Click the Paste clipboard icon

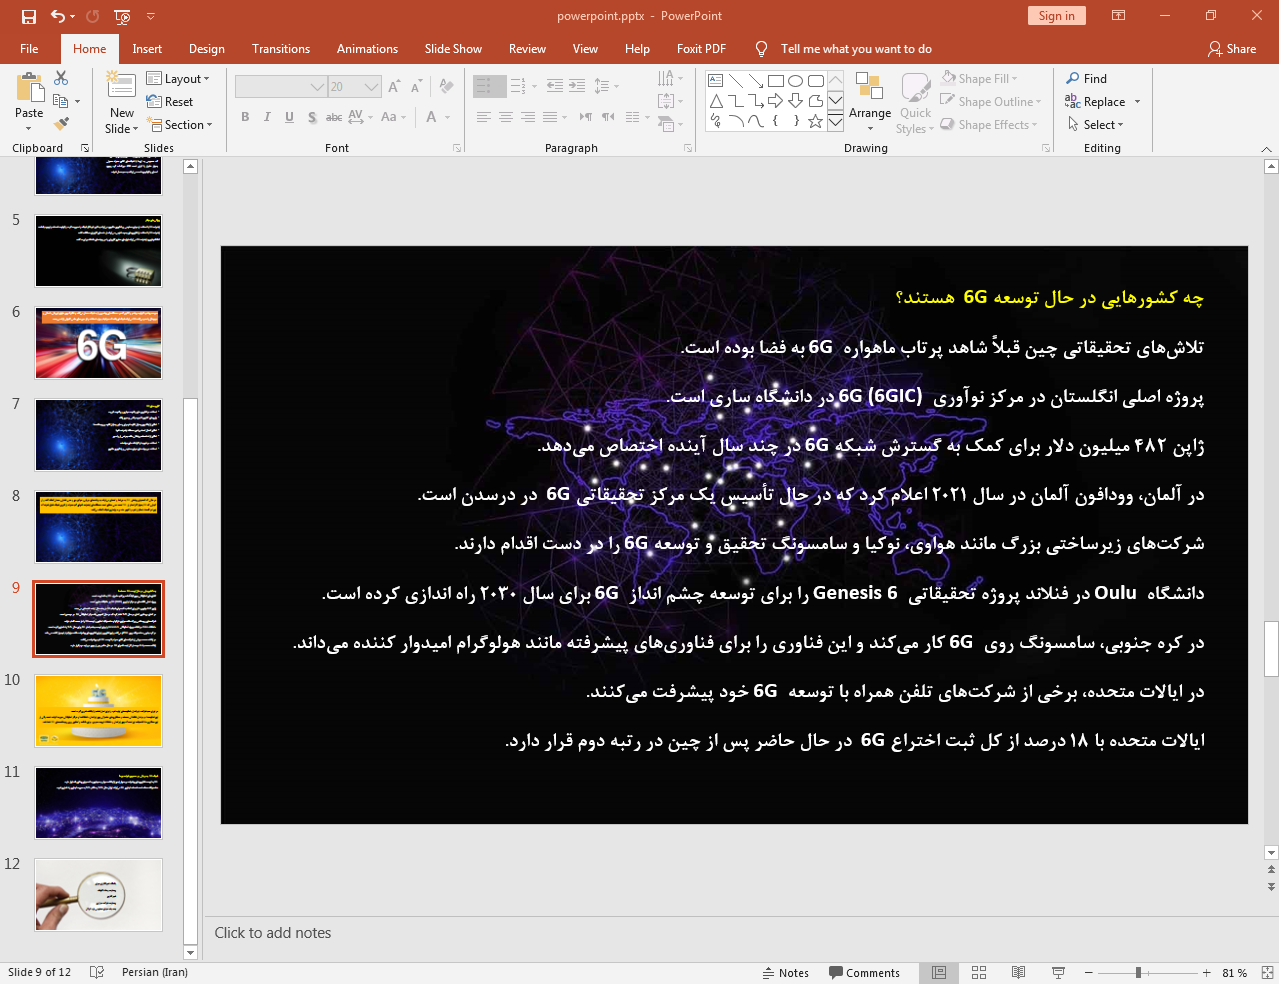point(29,88)
